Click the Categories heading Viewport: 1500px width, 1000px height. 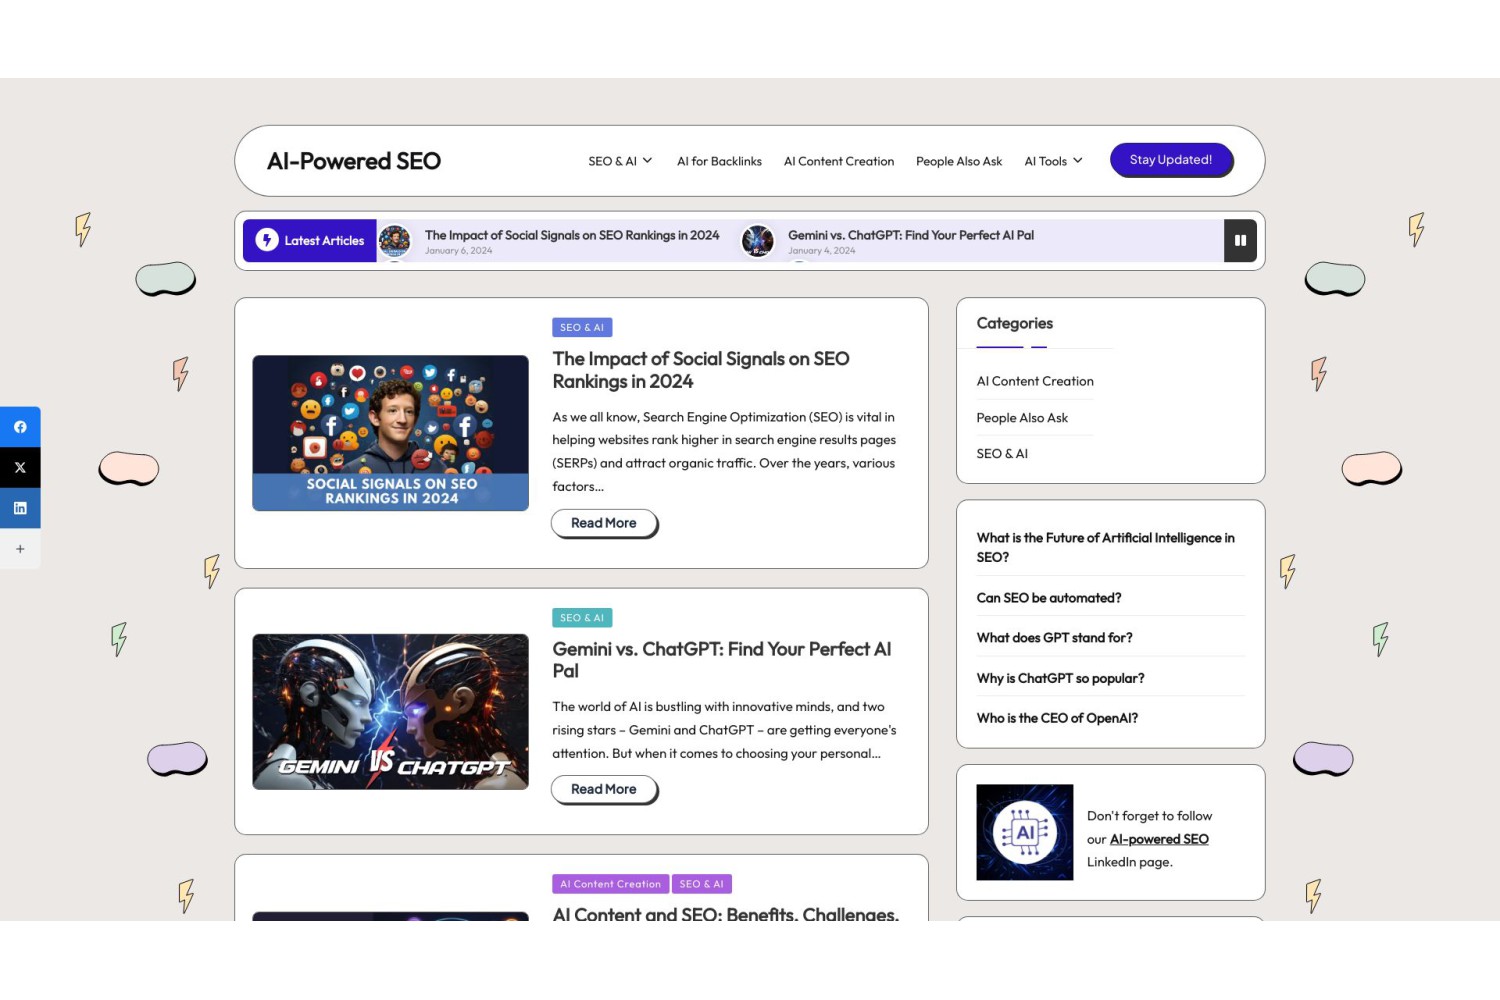[x=1015, y=323]
